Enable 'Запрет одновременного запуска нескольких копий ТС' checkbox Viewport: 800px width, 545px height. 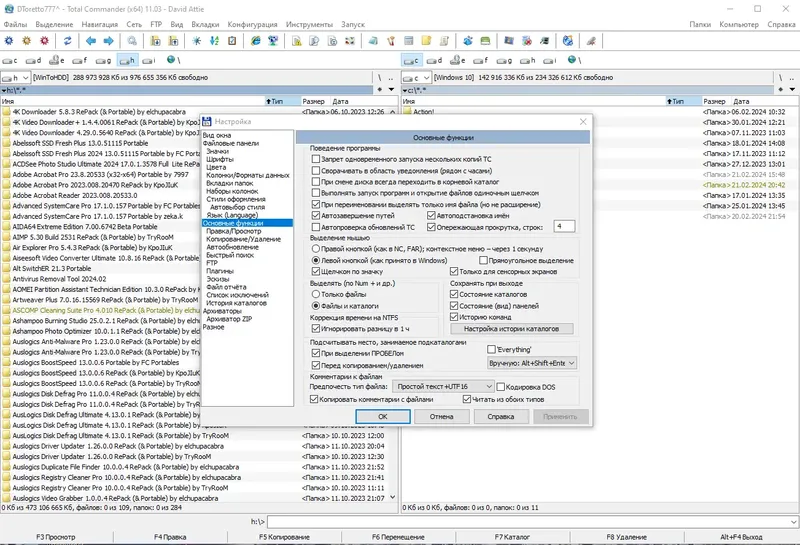(315, 159)
